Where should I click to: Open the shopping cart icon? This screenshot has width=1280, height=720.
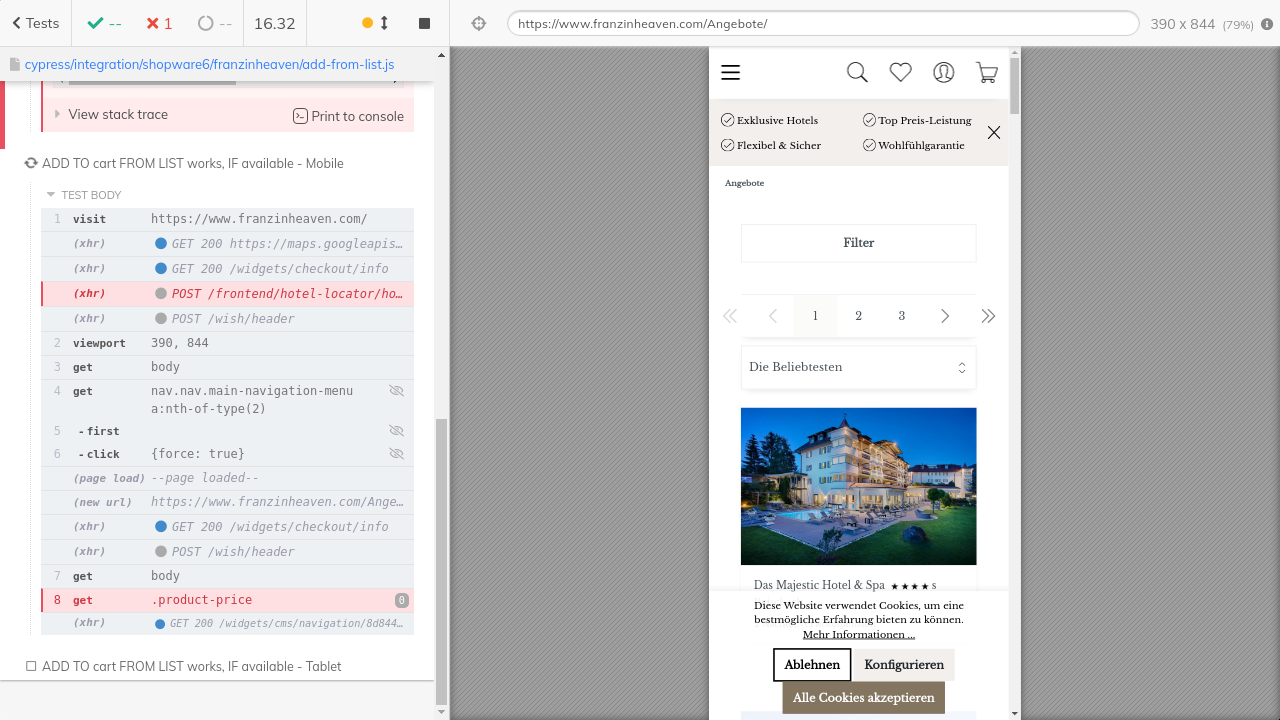pyautogui.click(x=987, y=72)
